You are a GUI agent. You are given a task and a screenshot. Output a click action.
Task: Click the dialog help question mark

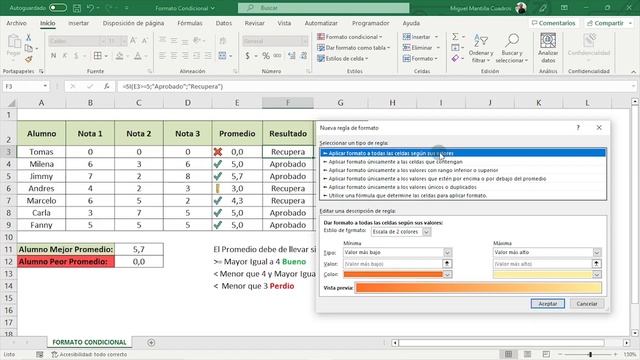click(578, 128)
